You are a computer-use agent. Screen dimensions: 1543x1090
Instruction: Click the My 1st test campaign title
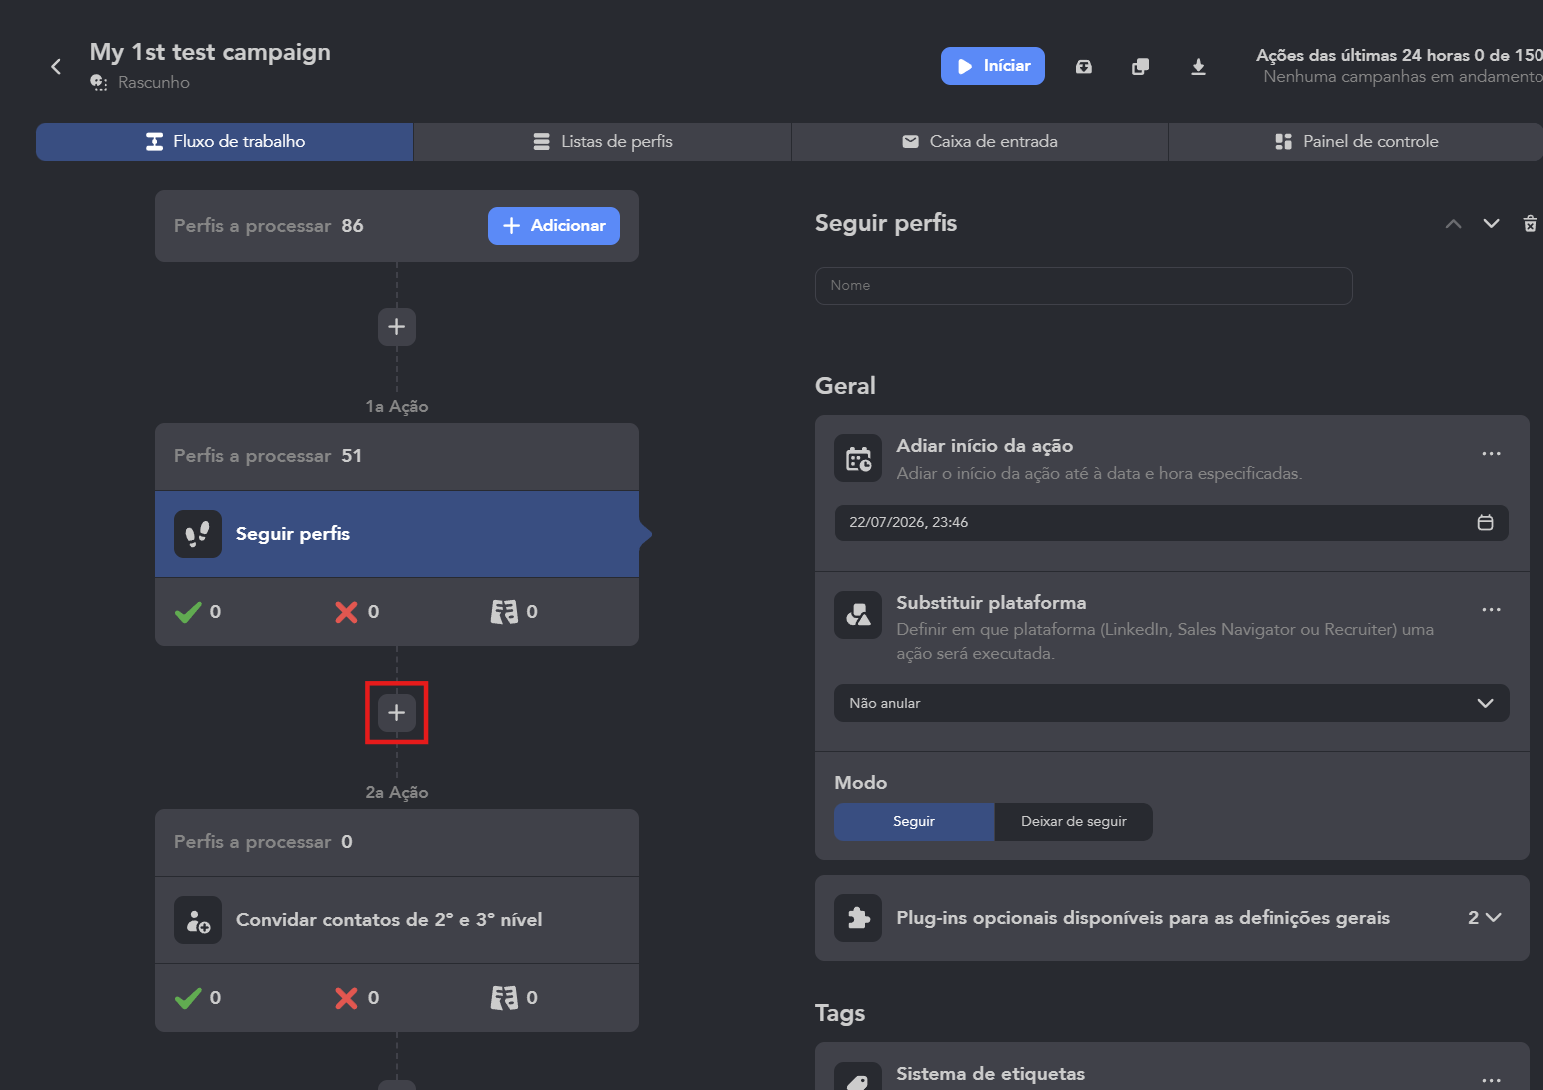click(210, 52)
